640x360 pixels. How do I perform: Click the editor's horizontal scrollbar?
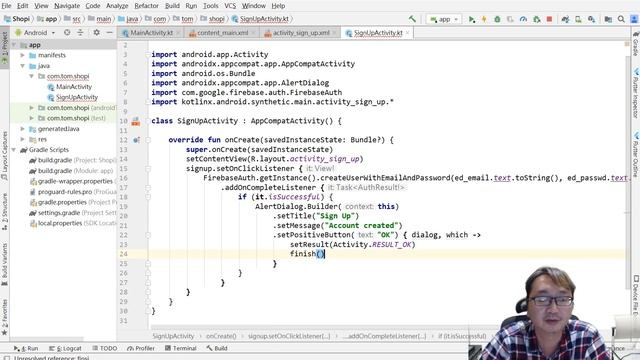point(310,327)
